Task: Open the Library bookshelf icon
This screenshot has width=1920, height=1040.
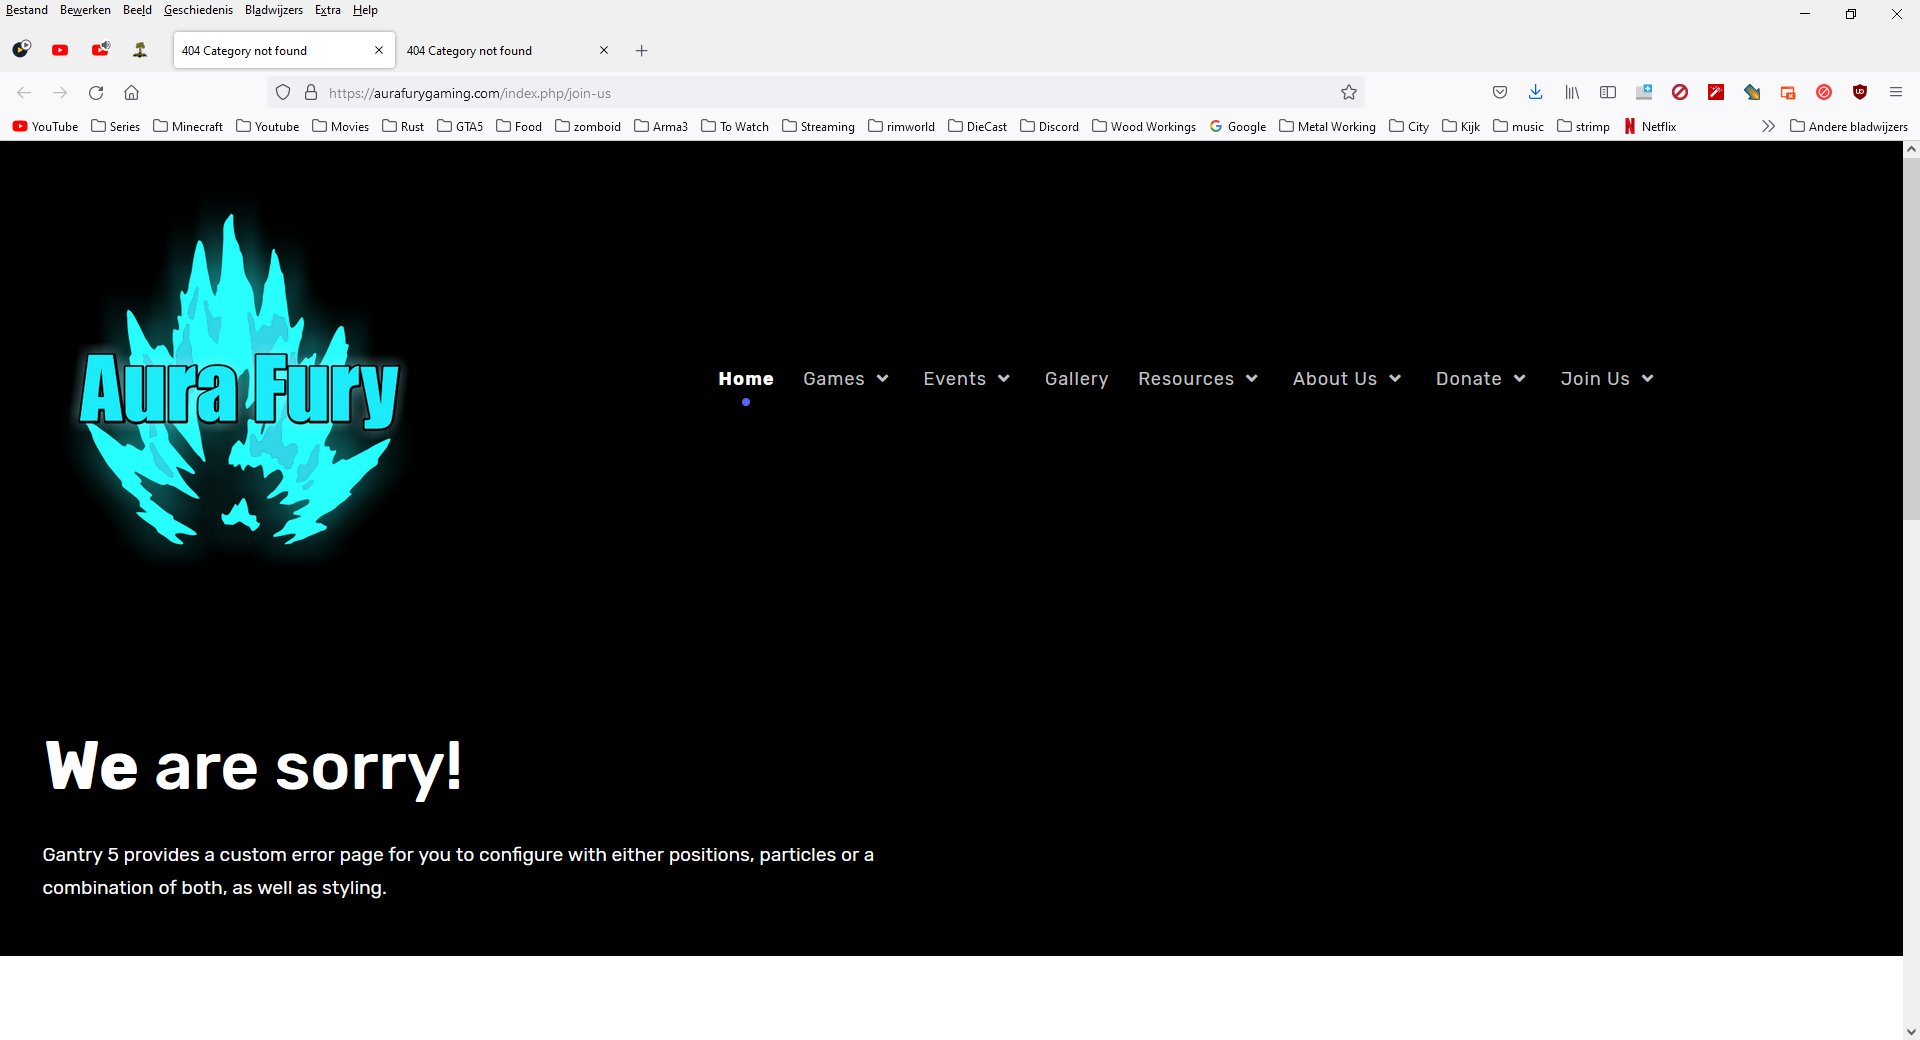Action: click(1572, 93)
